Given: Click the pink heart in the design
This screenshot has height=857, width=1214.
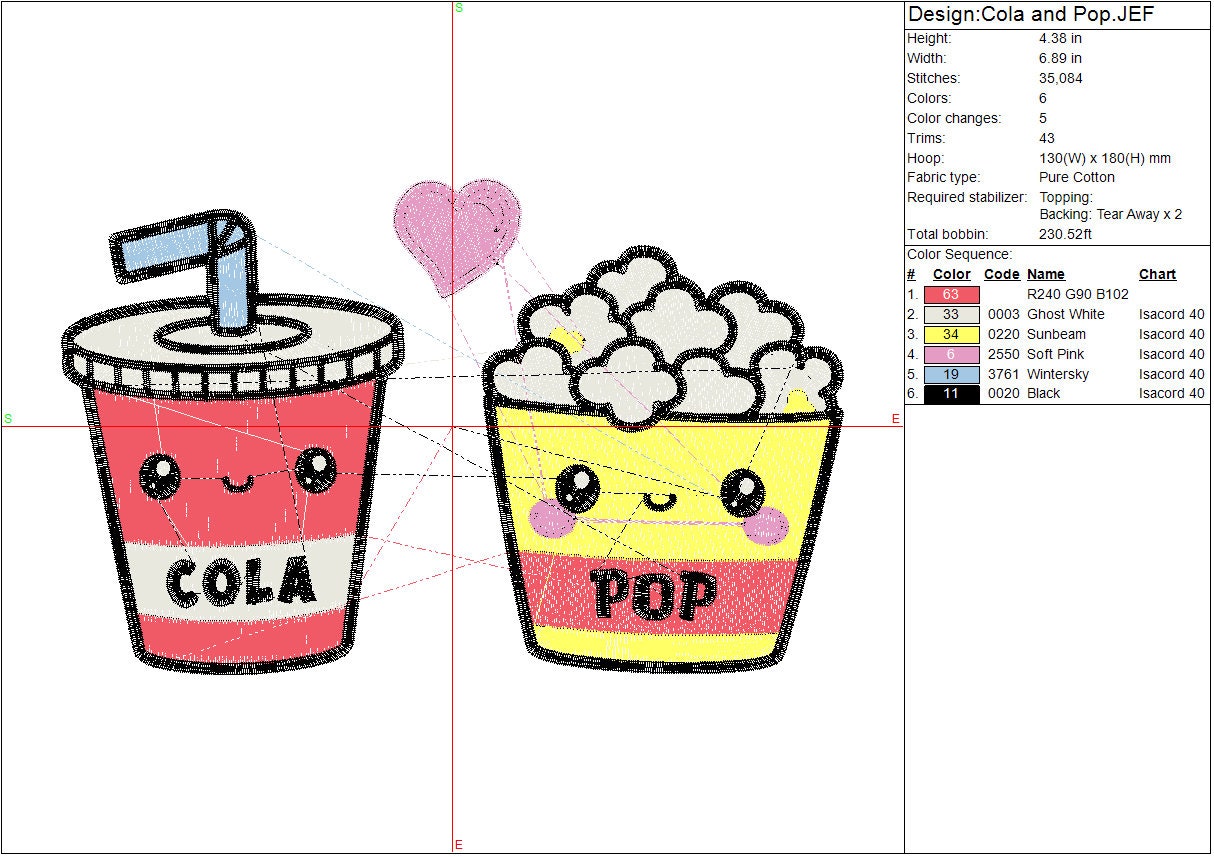Looking at the screenshot, I should point(457,230).
